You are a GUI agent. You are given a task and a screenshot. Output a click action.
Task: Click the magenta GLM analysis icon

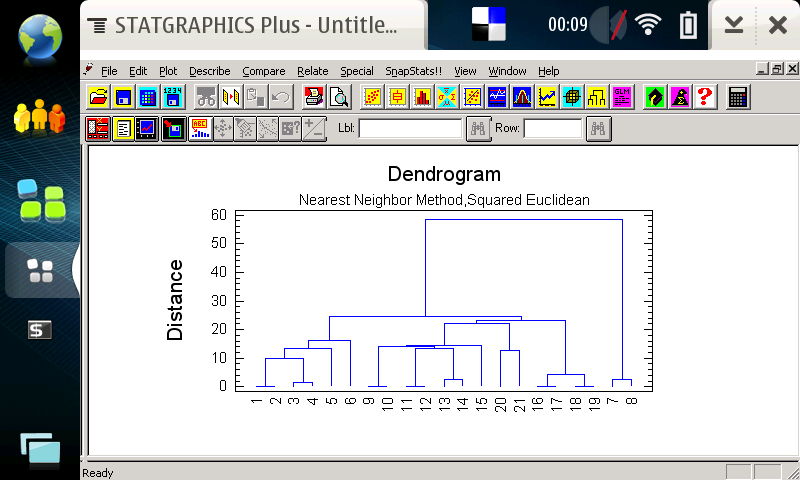[x=622, y=97]
